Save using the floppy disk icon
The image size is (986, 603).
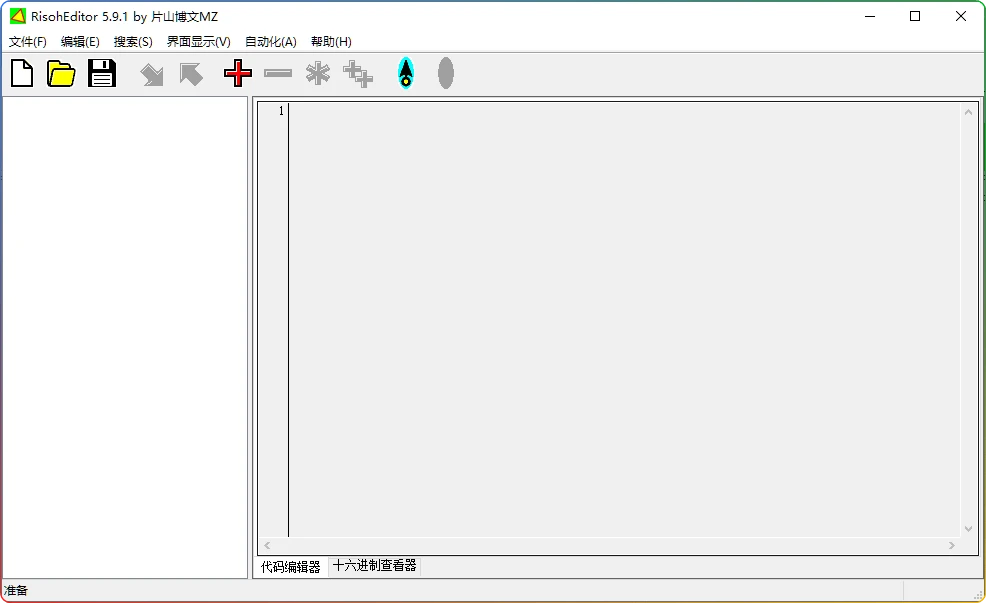tap(102, 73)
